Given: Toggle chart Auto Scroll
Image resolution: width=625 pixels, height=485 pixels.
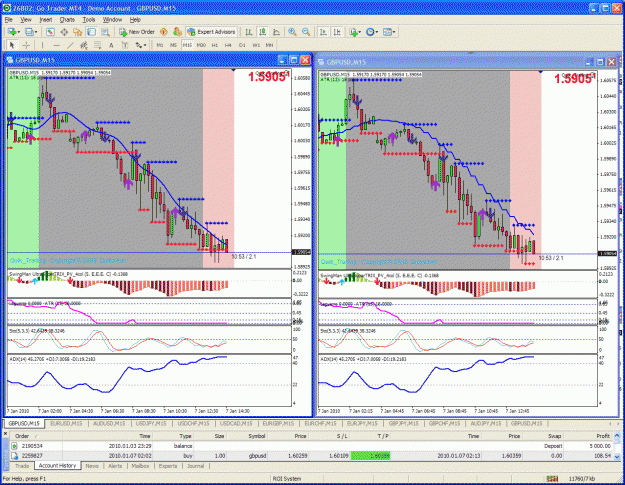Looking at the screenshot, I should tap(324, 32).
